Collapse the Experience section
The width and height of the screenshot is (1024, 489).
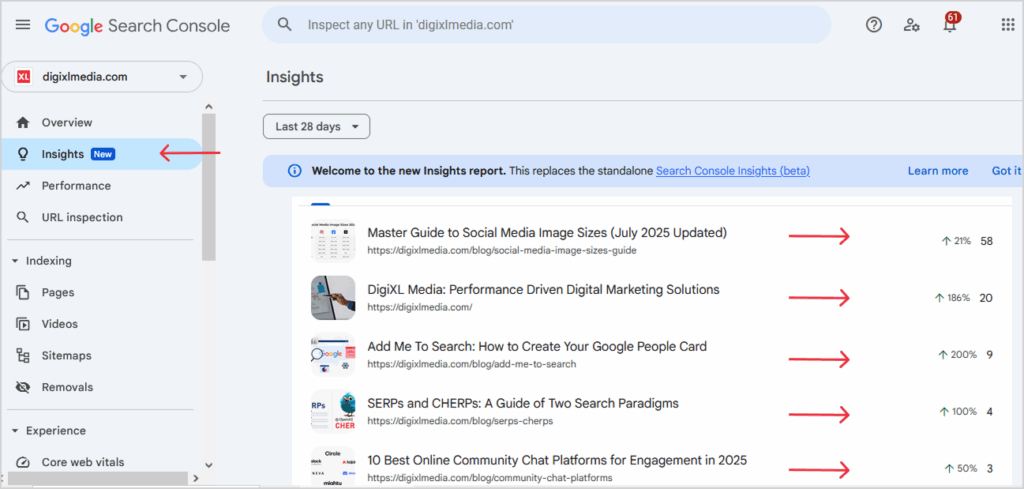click(x=15, y=431)
